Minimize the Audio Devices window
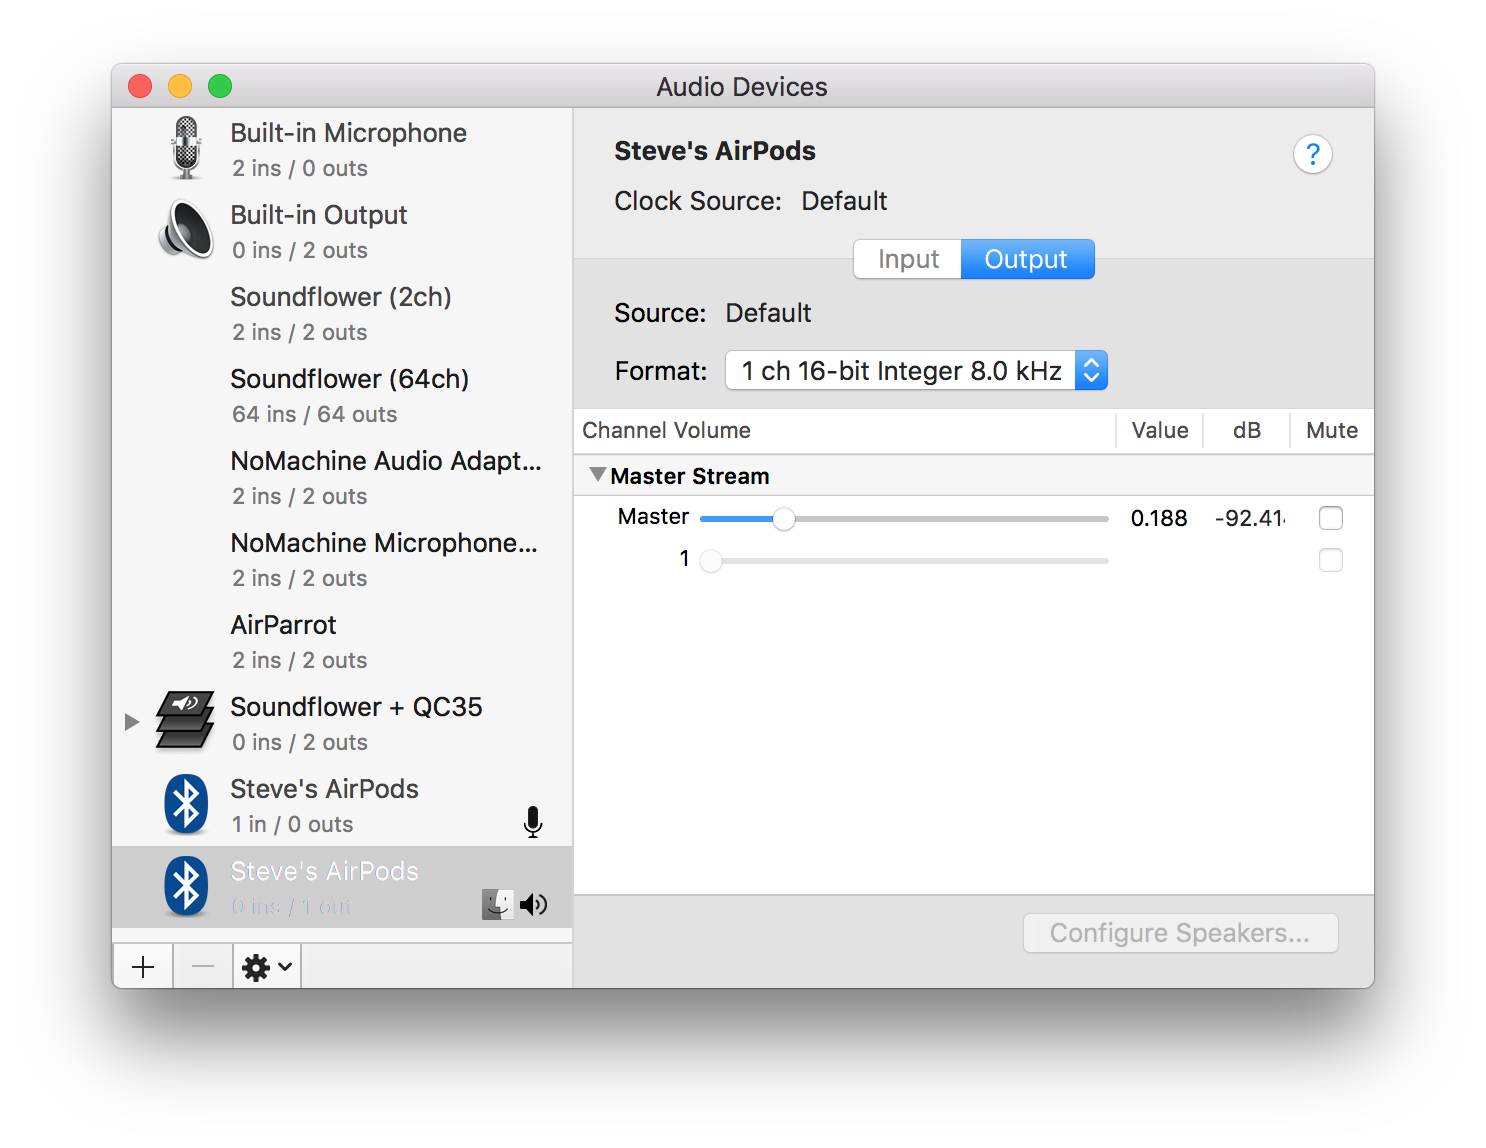The width and height of the screenshot is (1486, 1148). 180,86
